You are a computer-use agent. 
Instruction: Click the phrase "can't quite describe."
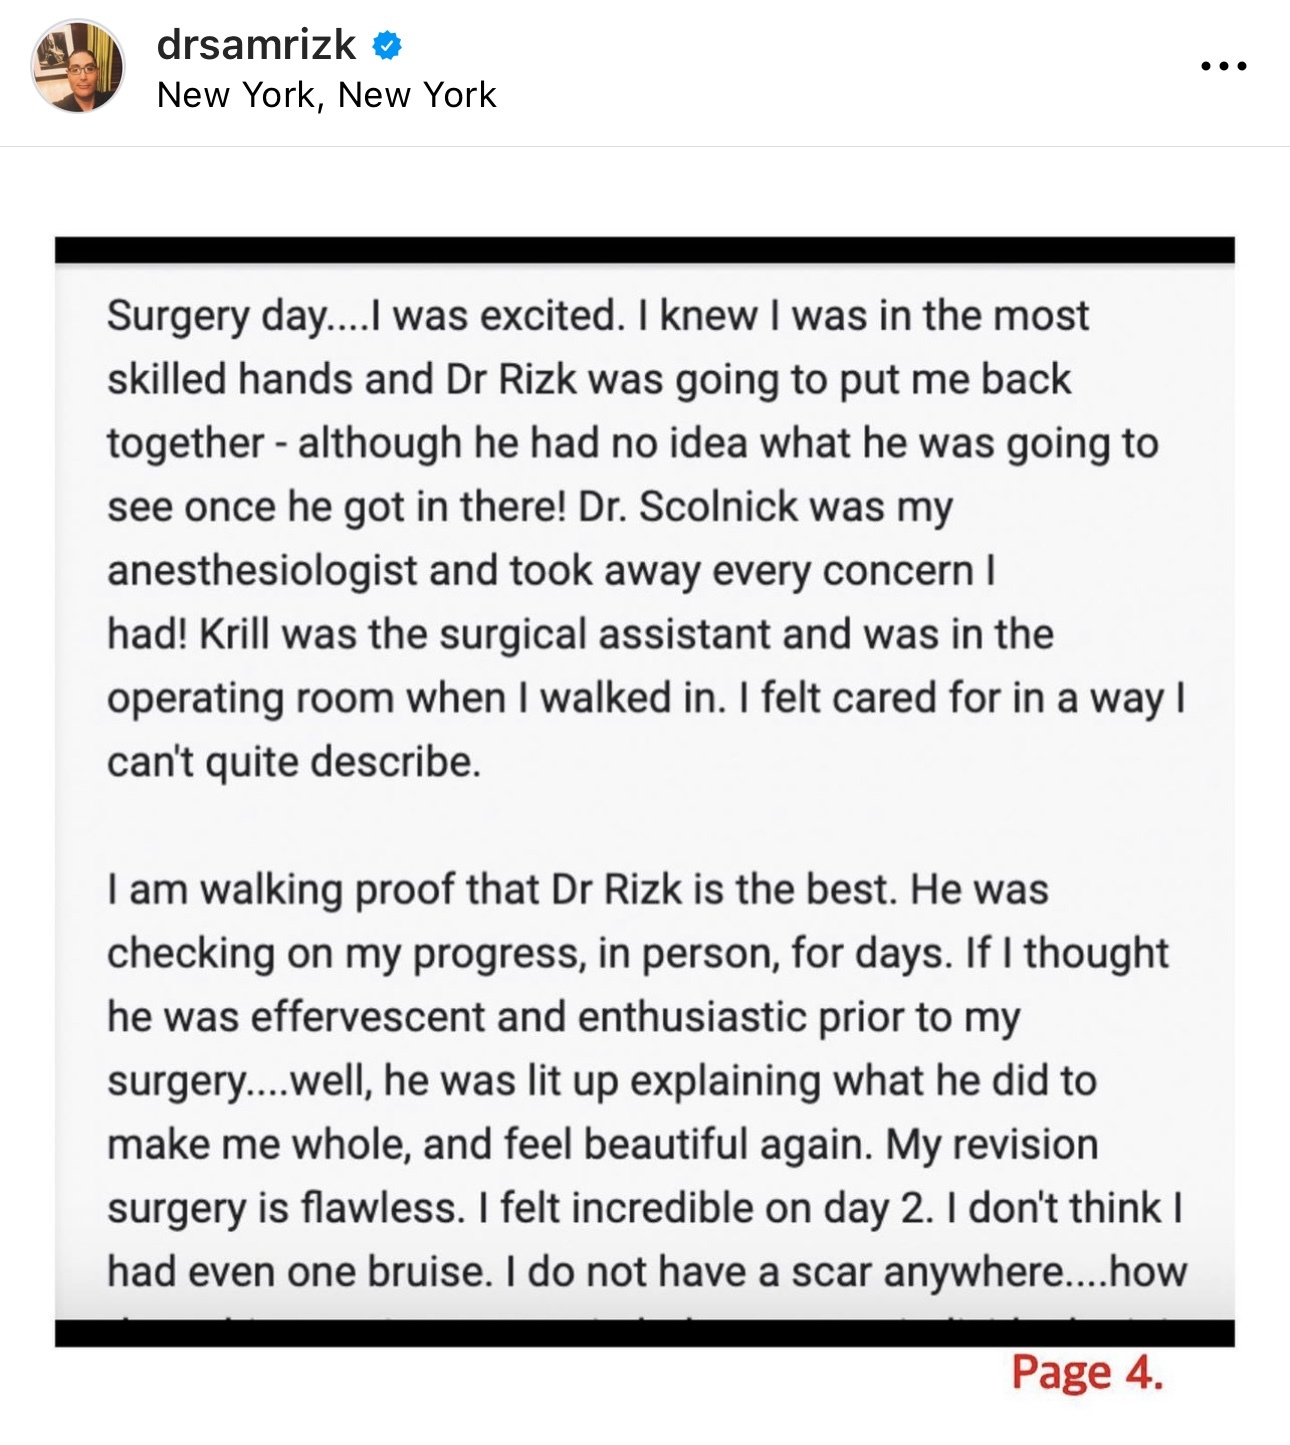point(294,762)
